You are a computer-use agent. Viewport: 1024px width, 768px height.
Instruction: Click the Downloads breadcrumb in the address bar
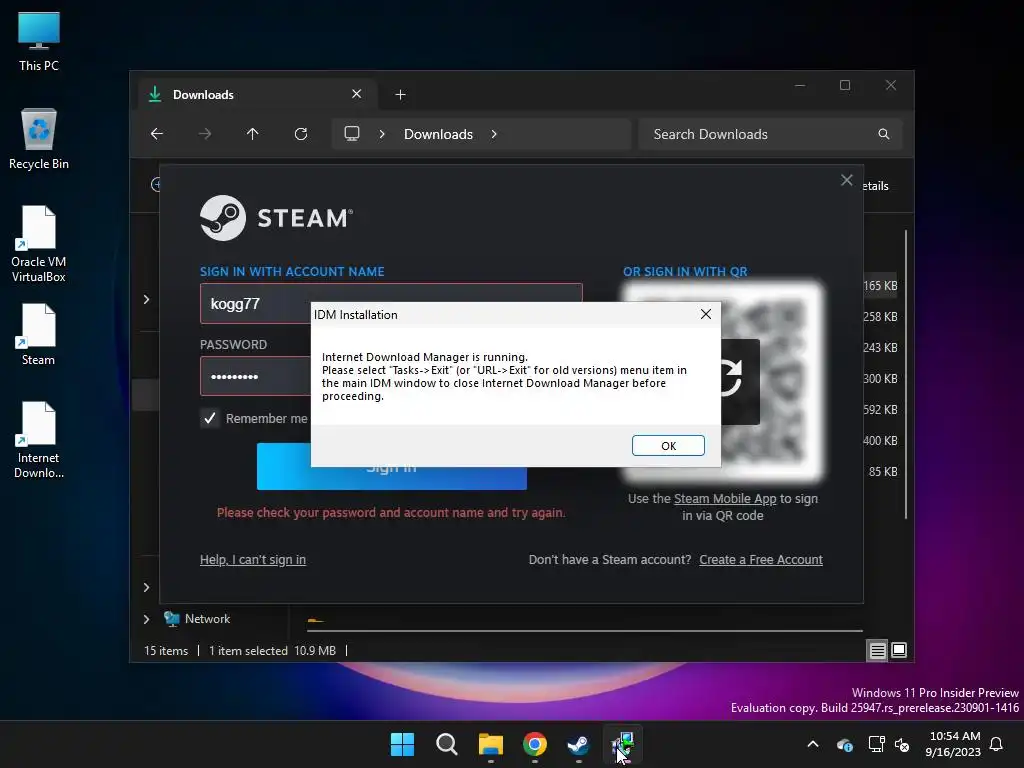click(x=438, y=134)
